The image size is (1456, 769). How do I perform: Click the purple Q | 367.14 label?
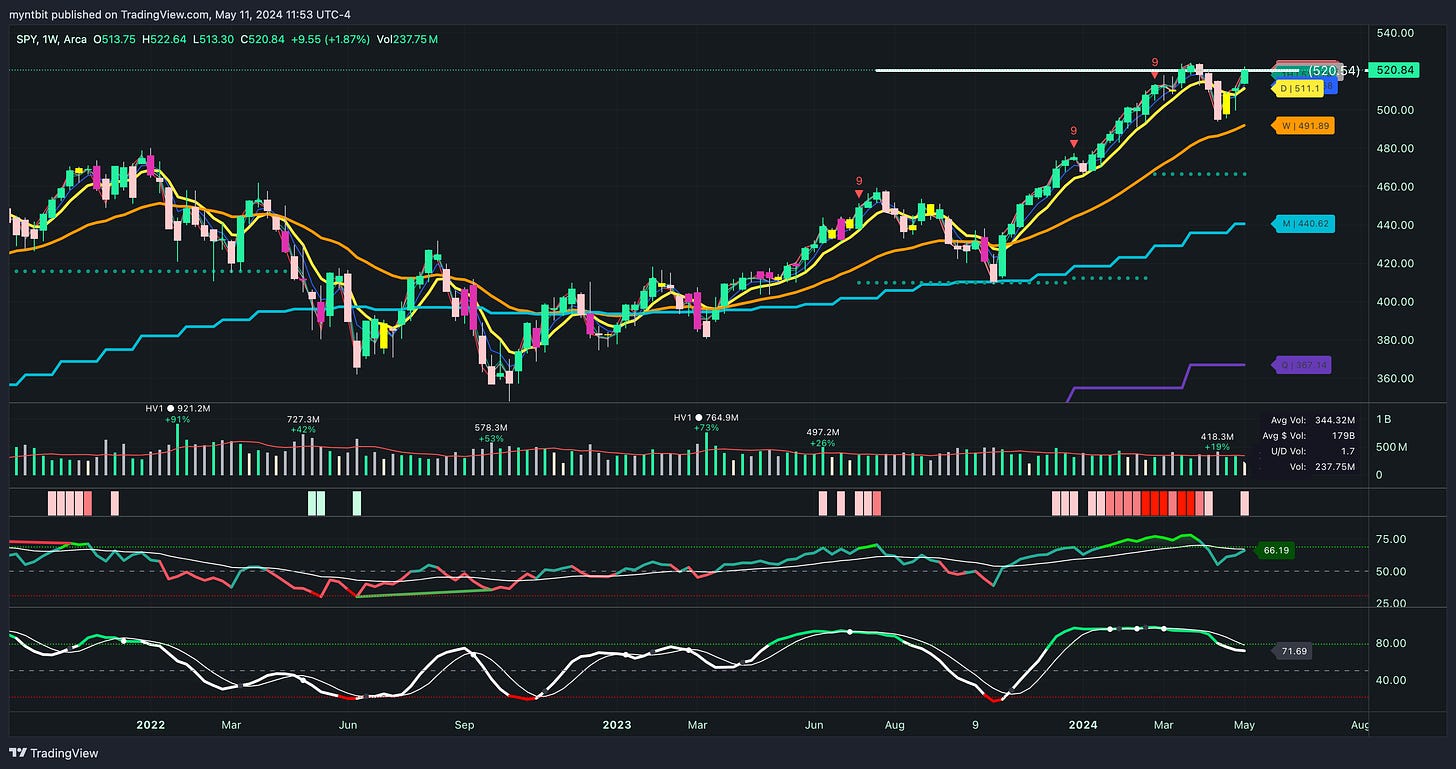[x=1302, y=365]
